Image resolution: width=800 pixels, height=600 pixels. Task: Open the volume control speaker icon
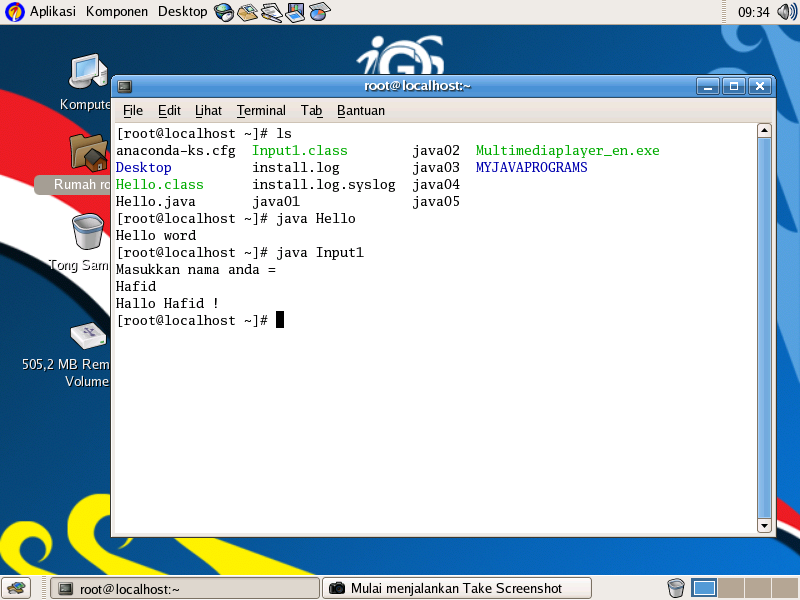786,12
